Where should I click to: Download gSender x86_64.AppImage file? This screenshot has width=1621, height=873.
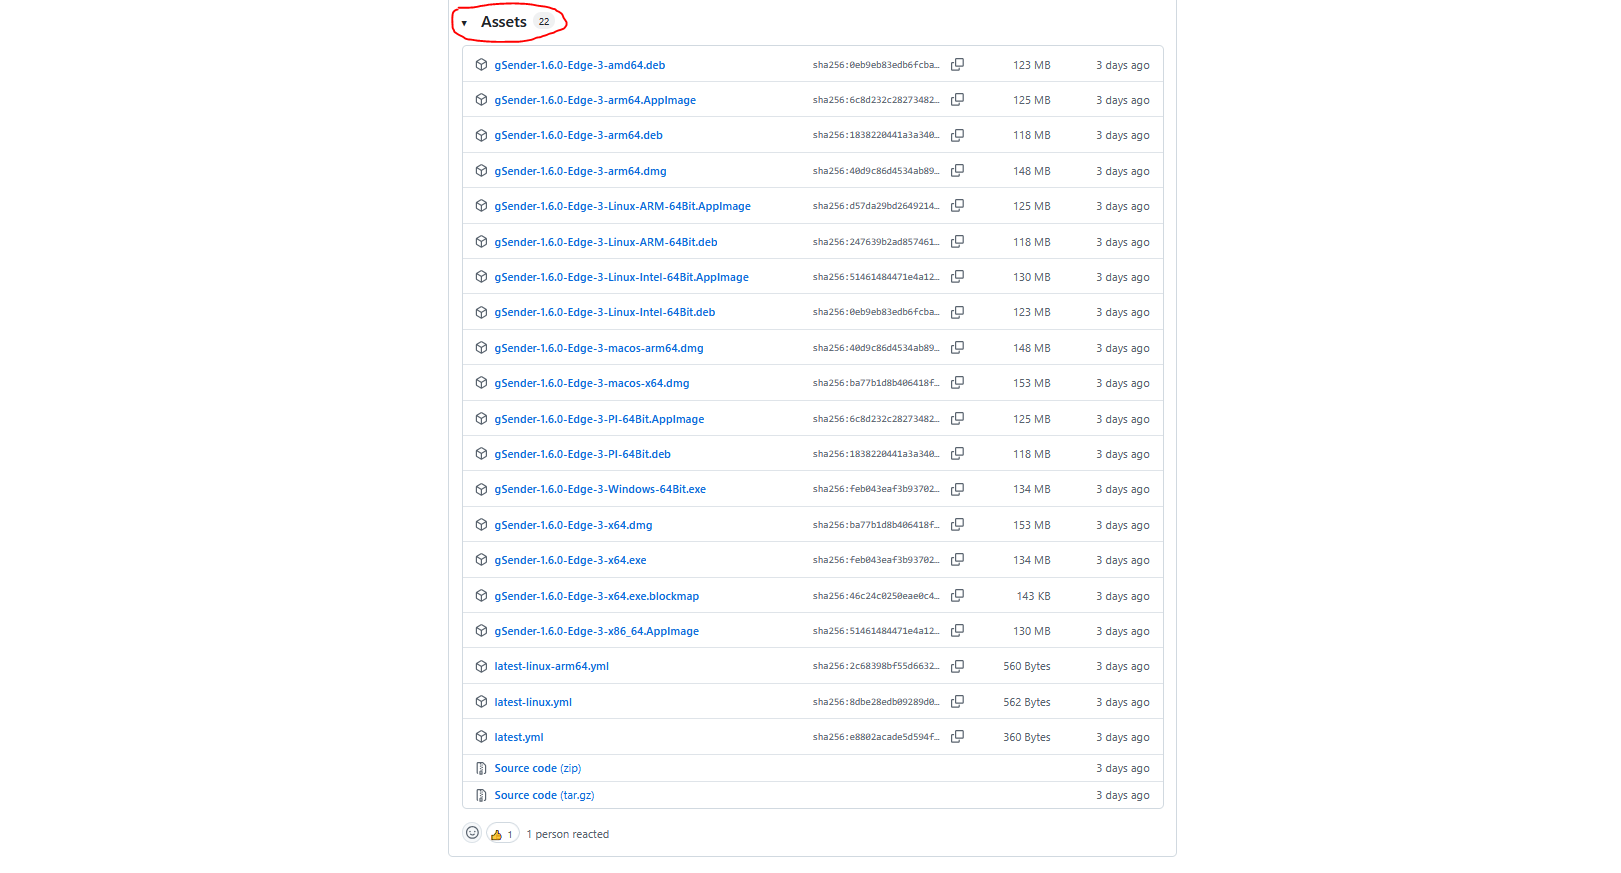(x=596, y=631)
